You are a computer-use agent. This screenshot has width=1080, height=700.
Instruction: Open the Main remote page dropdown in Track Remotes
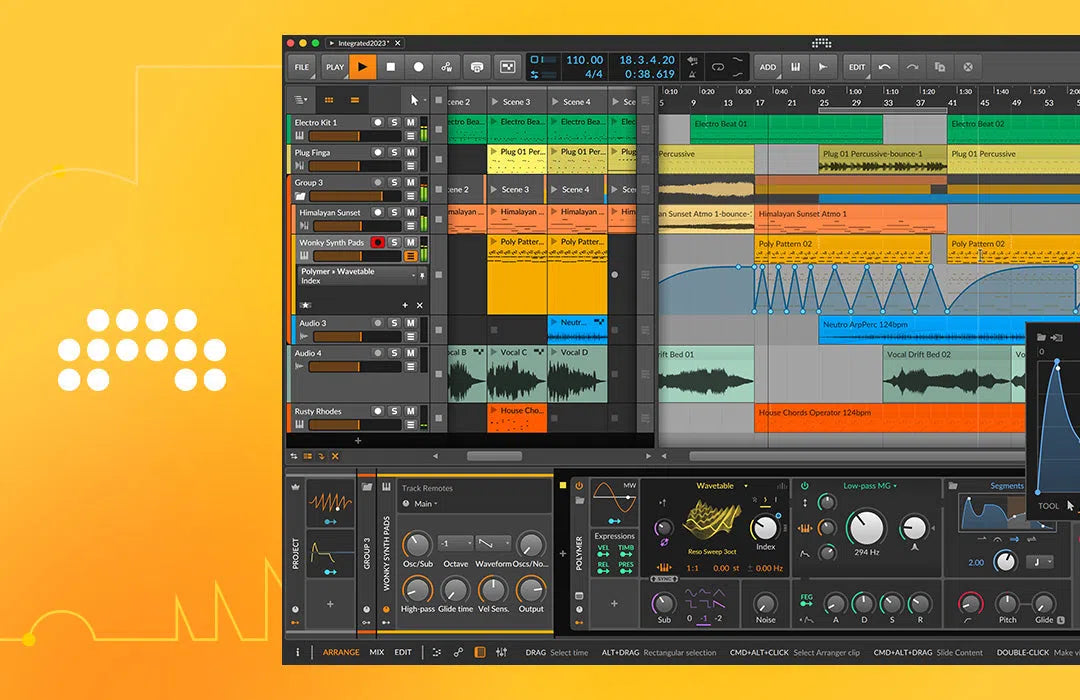[422, 504]
